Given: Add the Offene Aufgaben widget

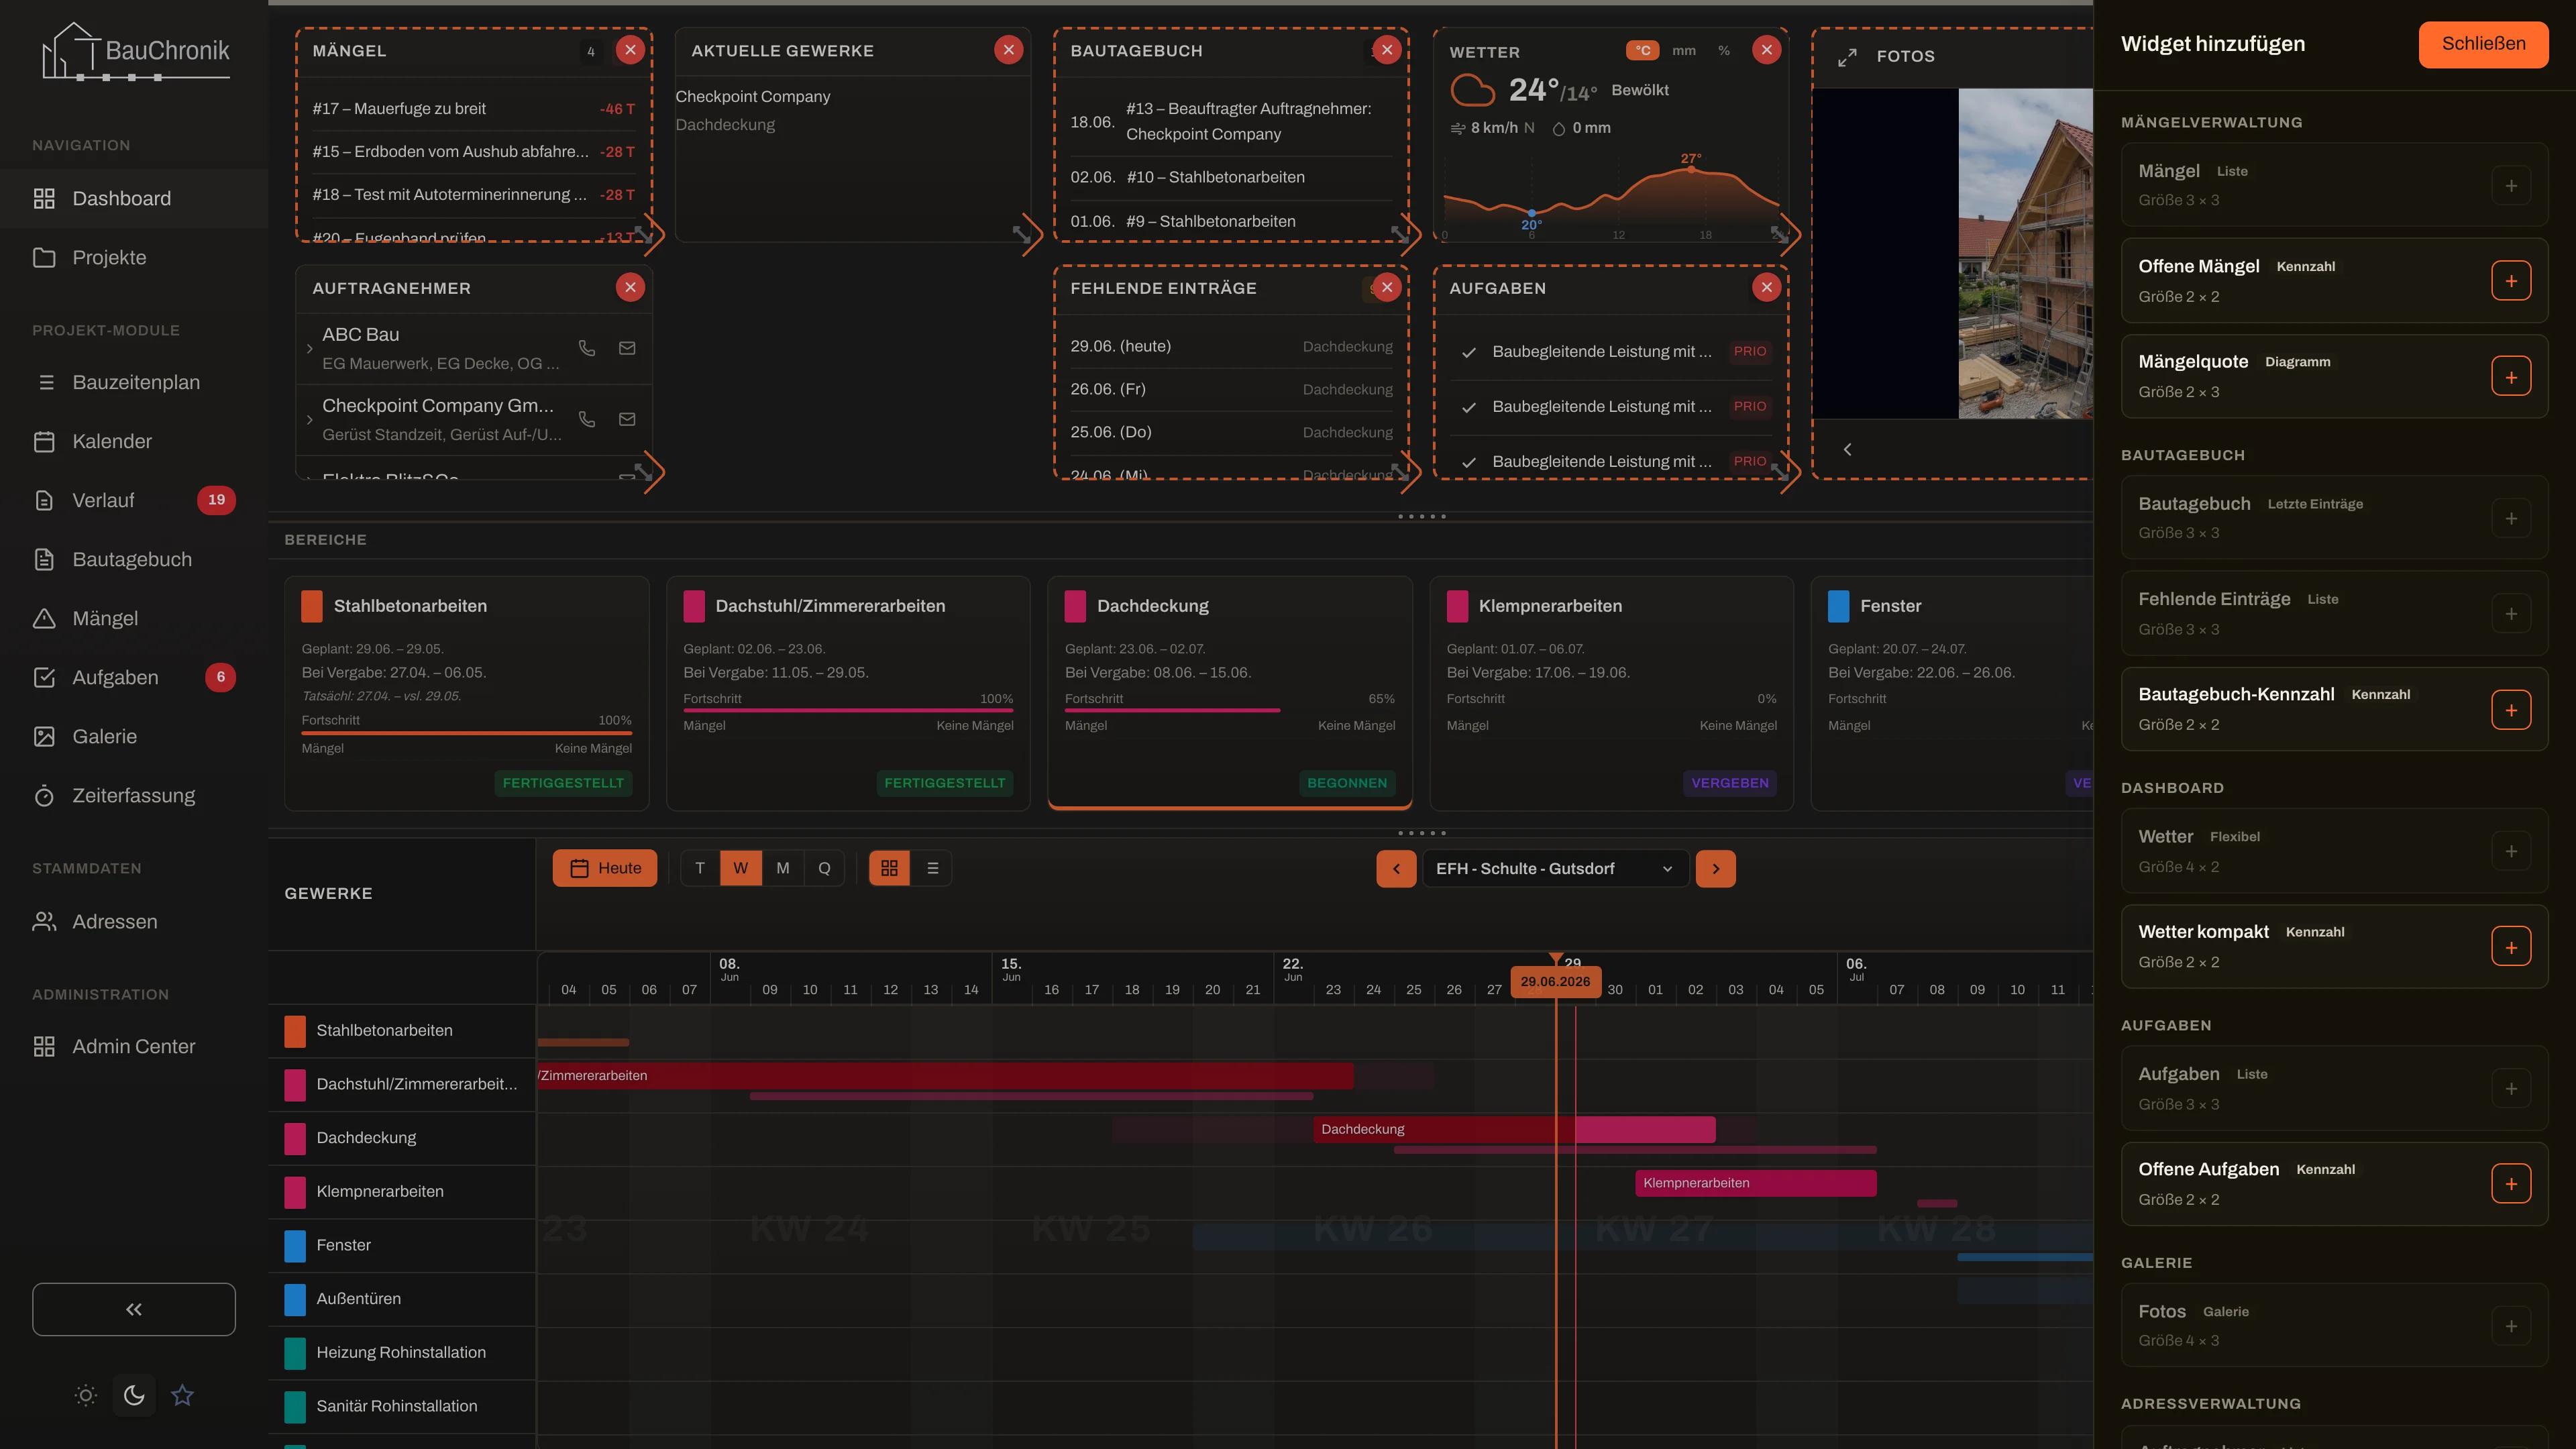Looking at the screenshot, I should 2511,1184.
